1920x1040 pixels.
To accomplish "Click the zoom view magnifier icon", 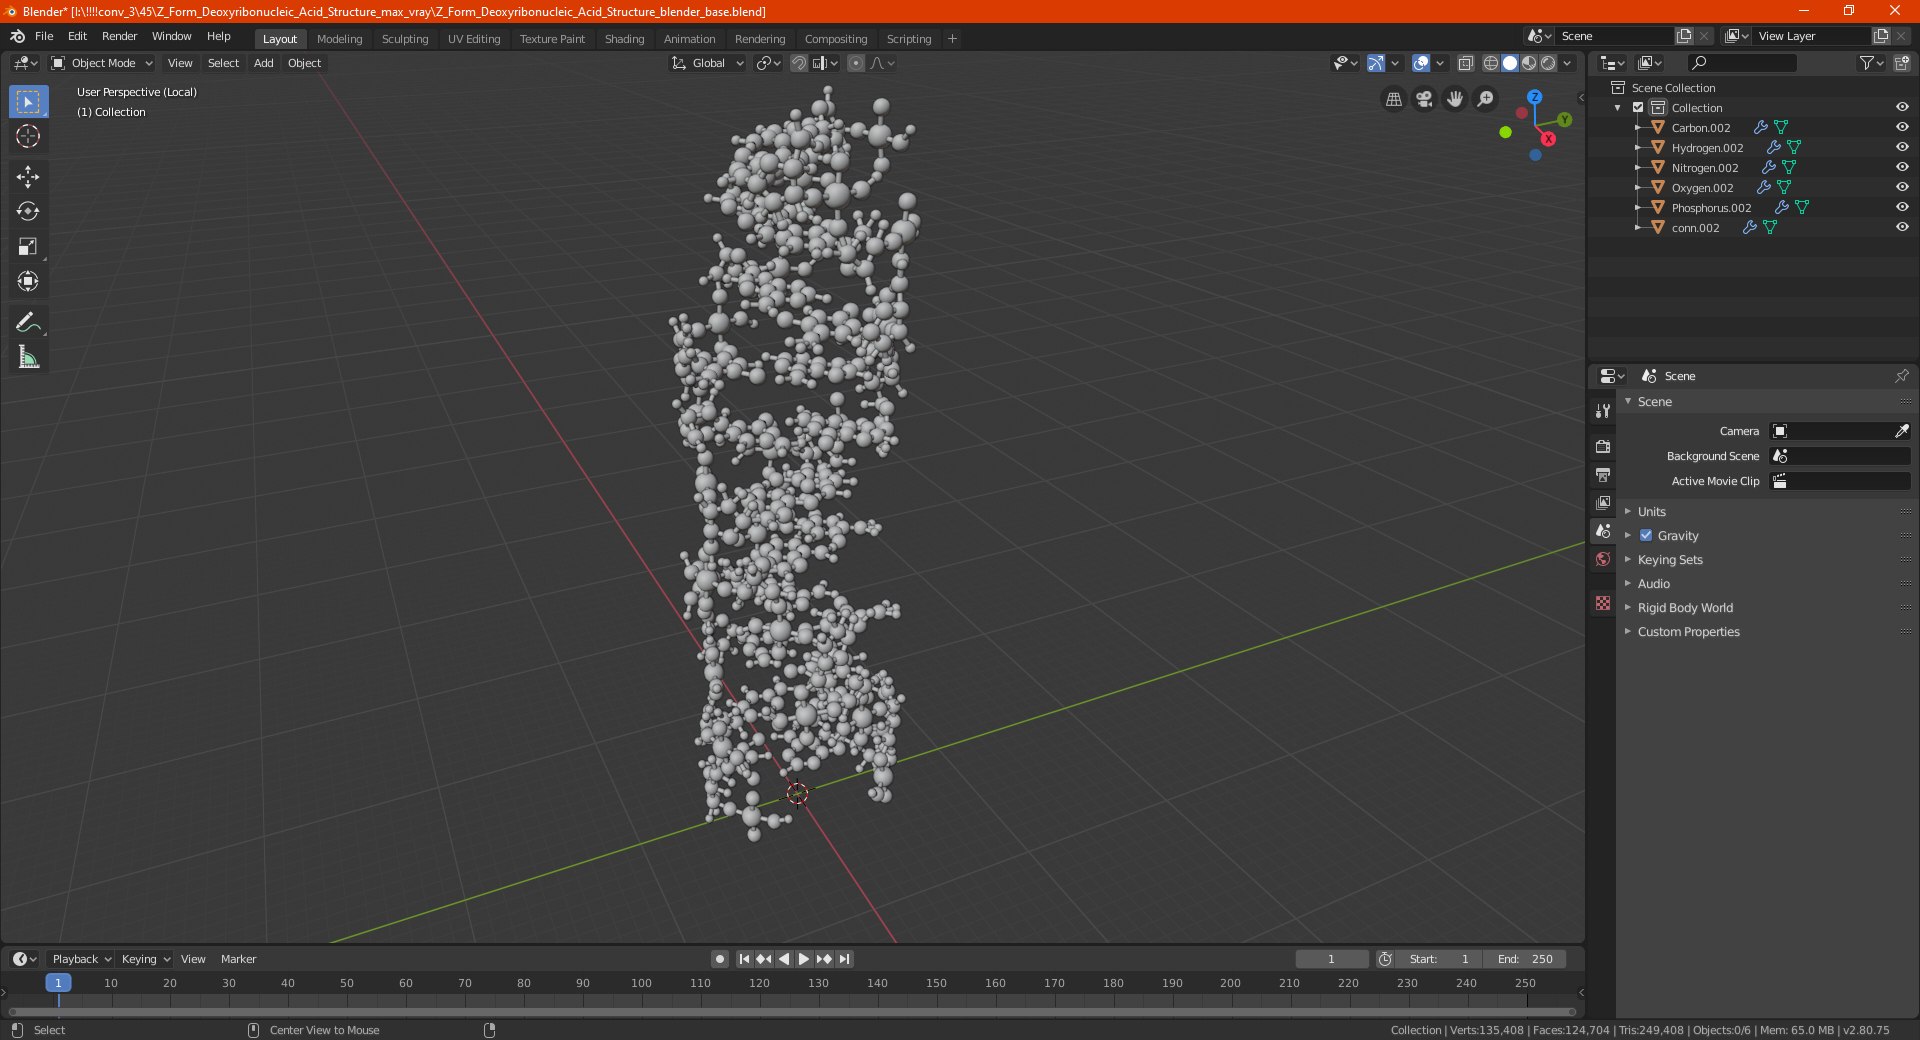I will [x=1486, y=99].
